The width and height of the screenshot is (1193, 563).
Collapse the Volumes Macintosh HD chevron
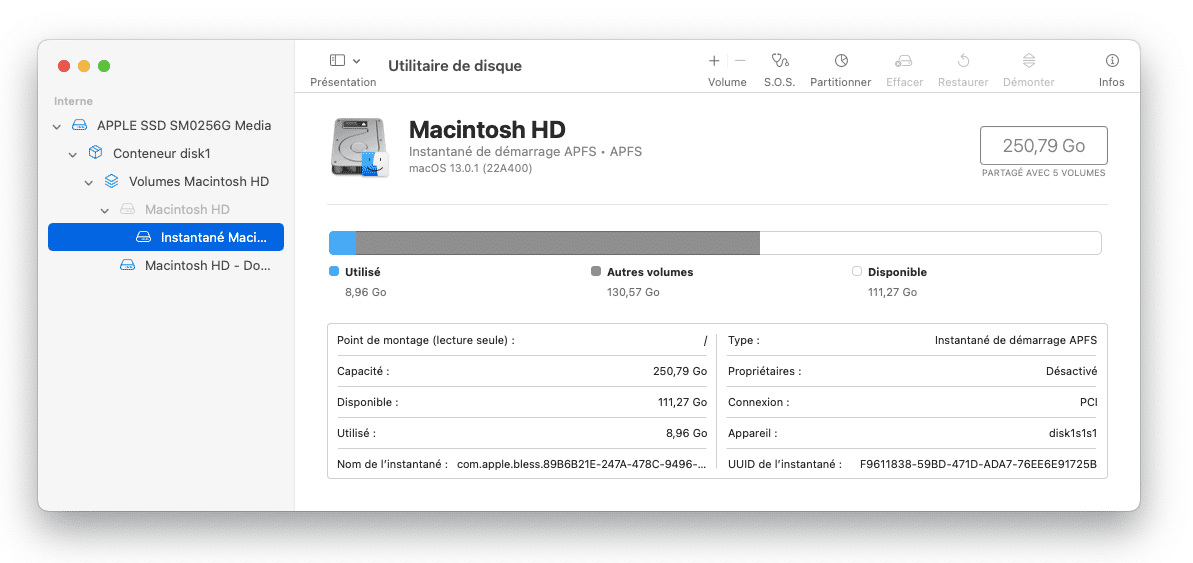pos(89,182)
